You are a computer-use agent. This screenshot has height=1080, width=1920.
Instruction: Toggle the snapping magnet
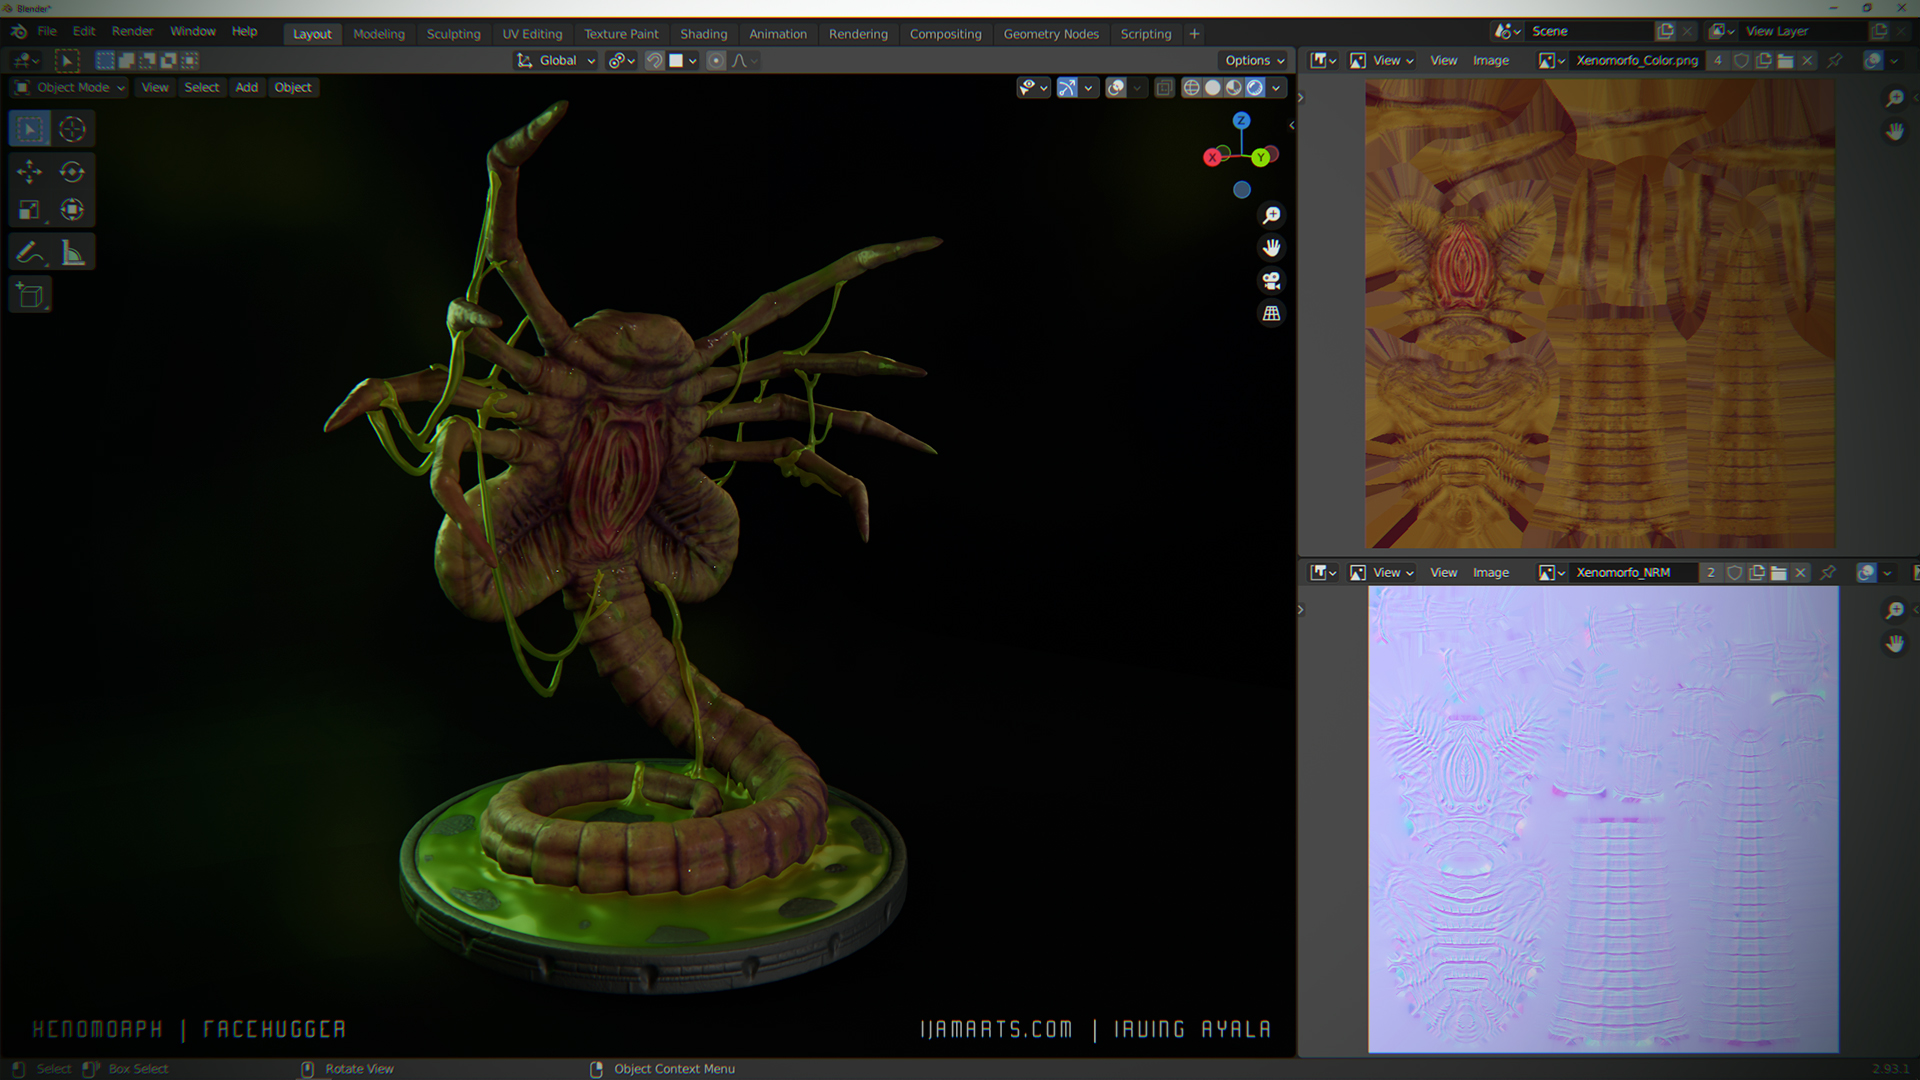pos(654,61)
